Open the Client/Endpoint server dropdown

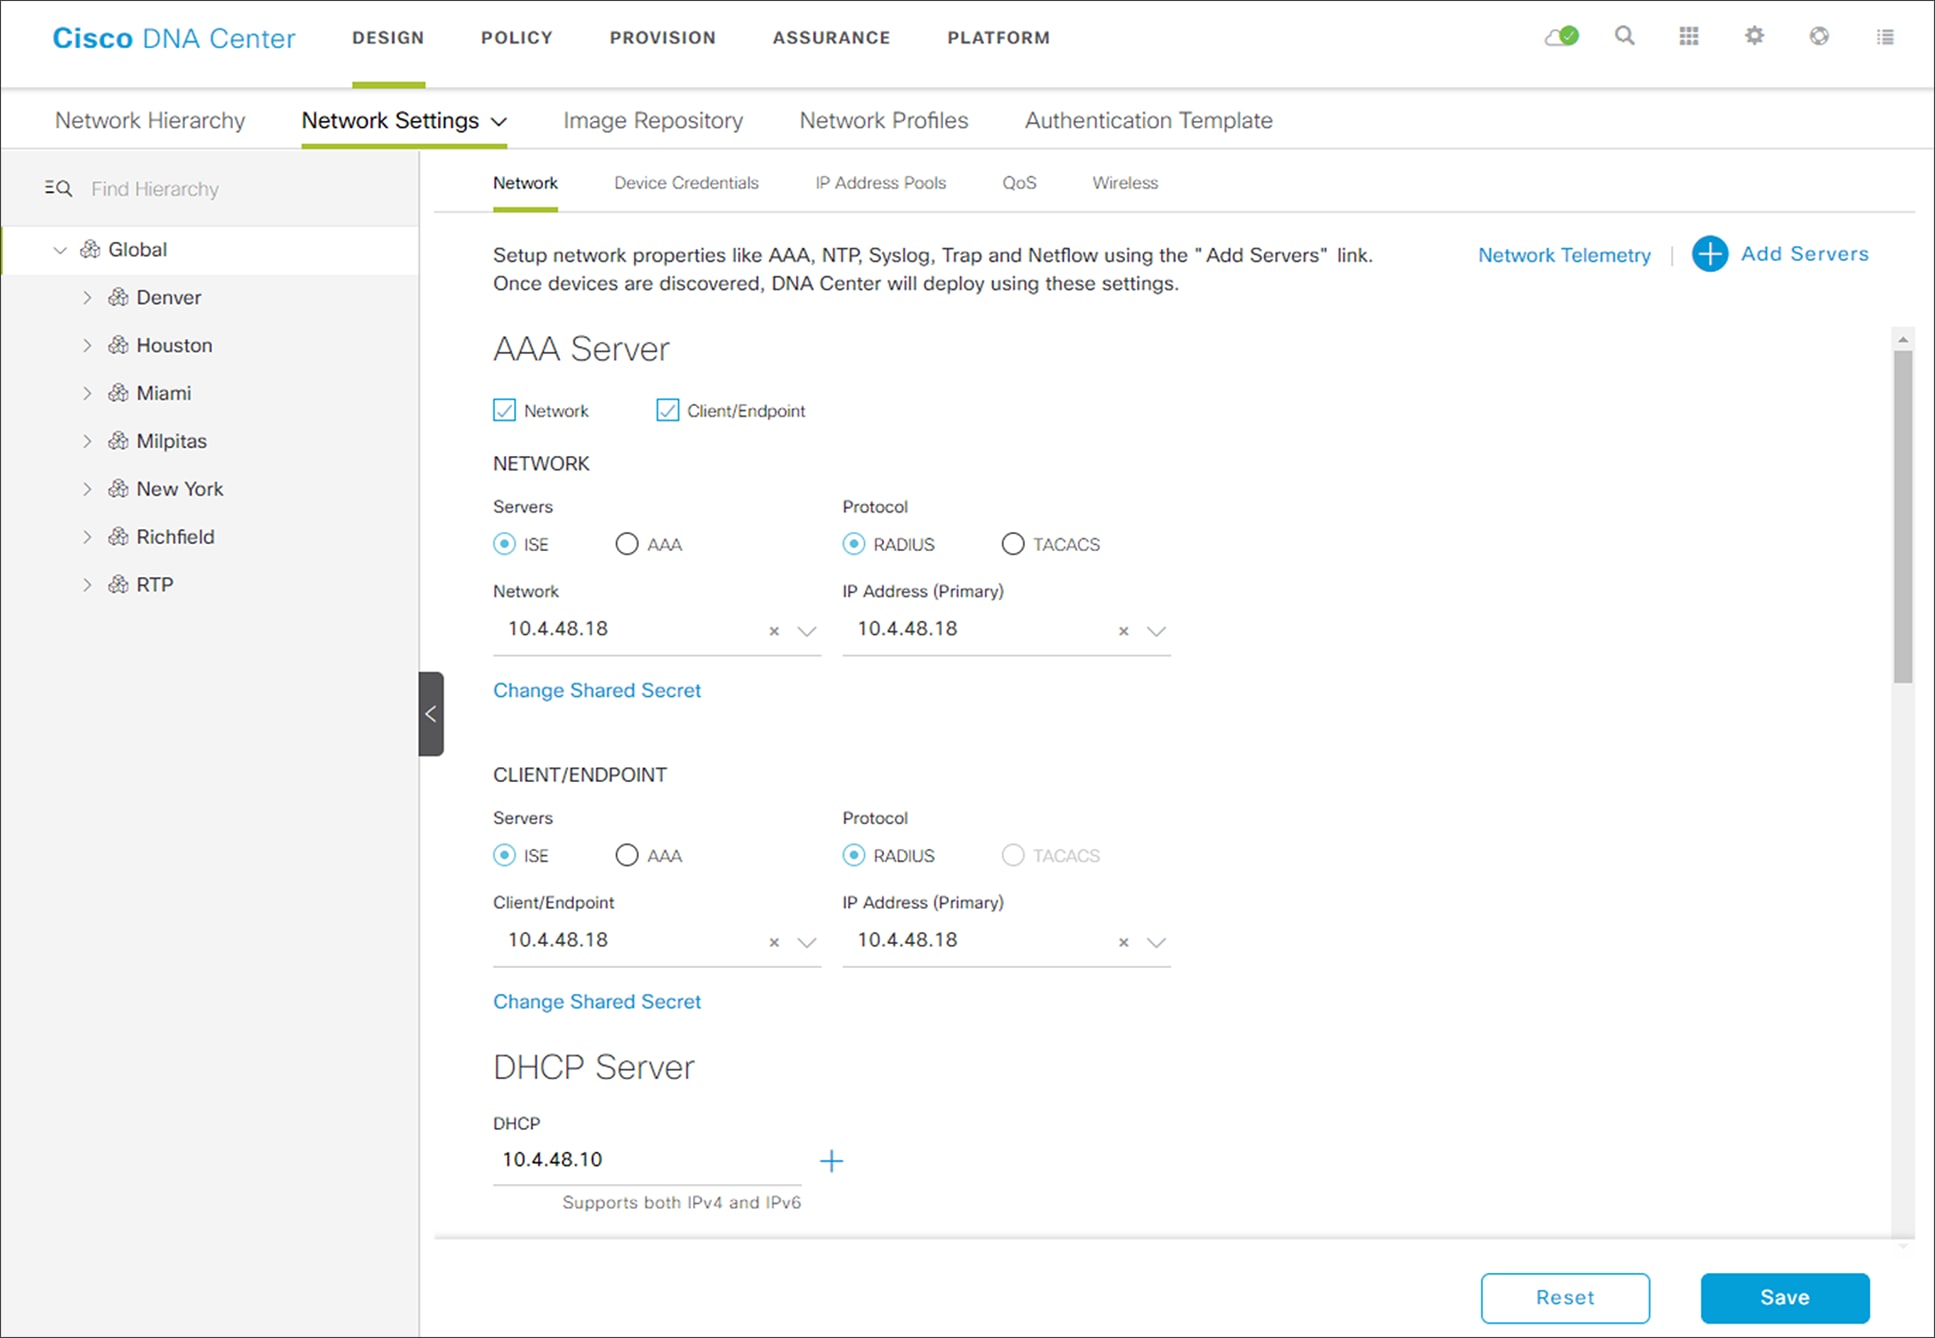click(x=806, y=942)
